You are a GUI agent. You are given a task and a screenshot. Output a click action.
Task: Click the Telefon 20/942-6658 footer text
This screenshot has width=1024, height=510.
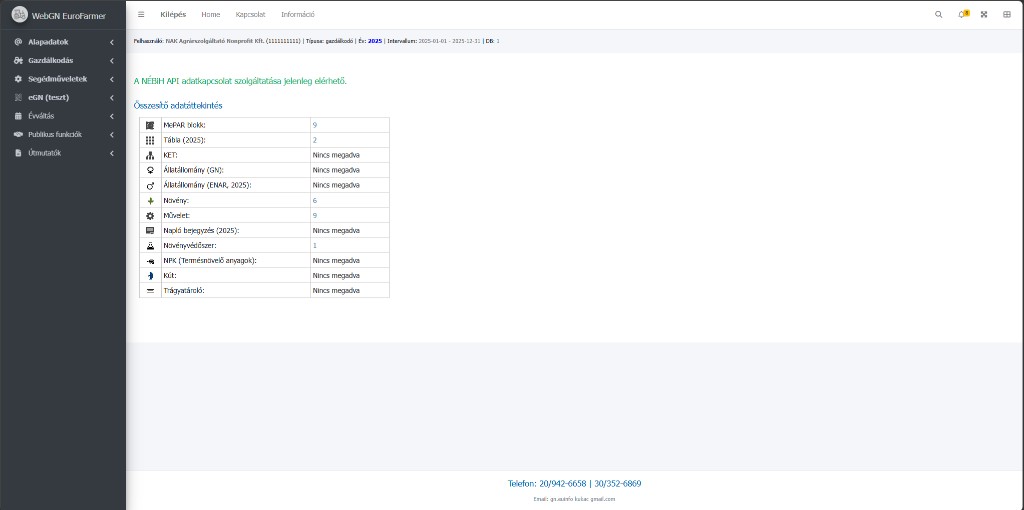point(547,484)
